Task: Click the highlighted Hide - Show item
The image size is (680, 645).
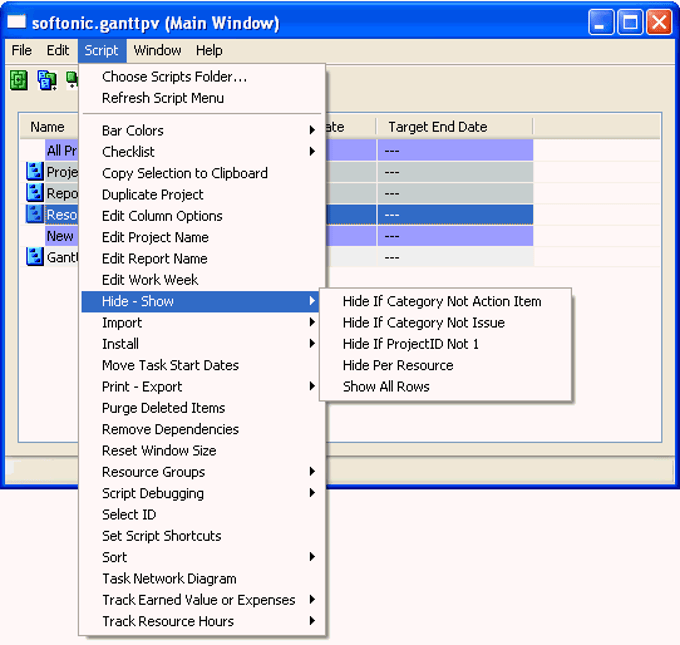Action: 201,301
